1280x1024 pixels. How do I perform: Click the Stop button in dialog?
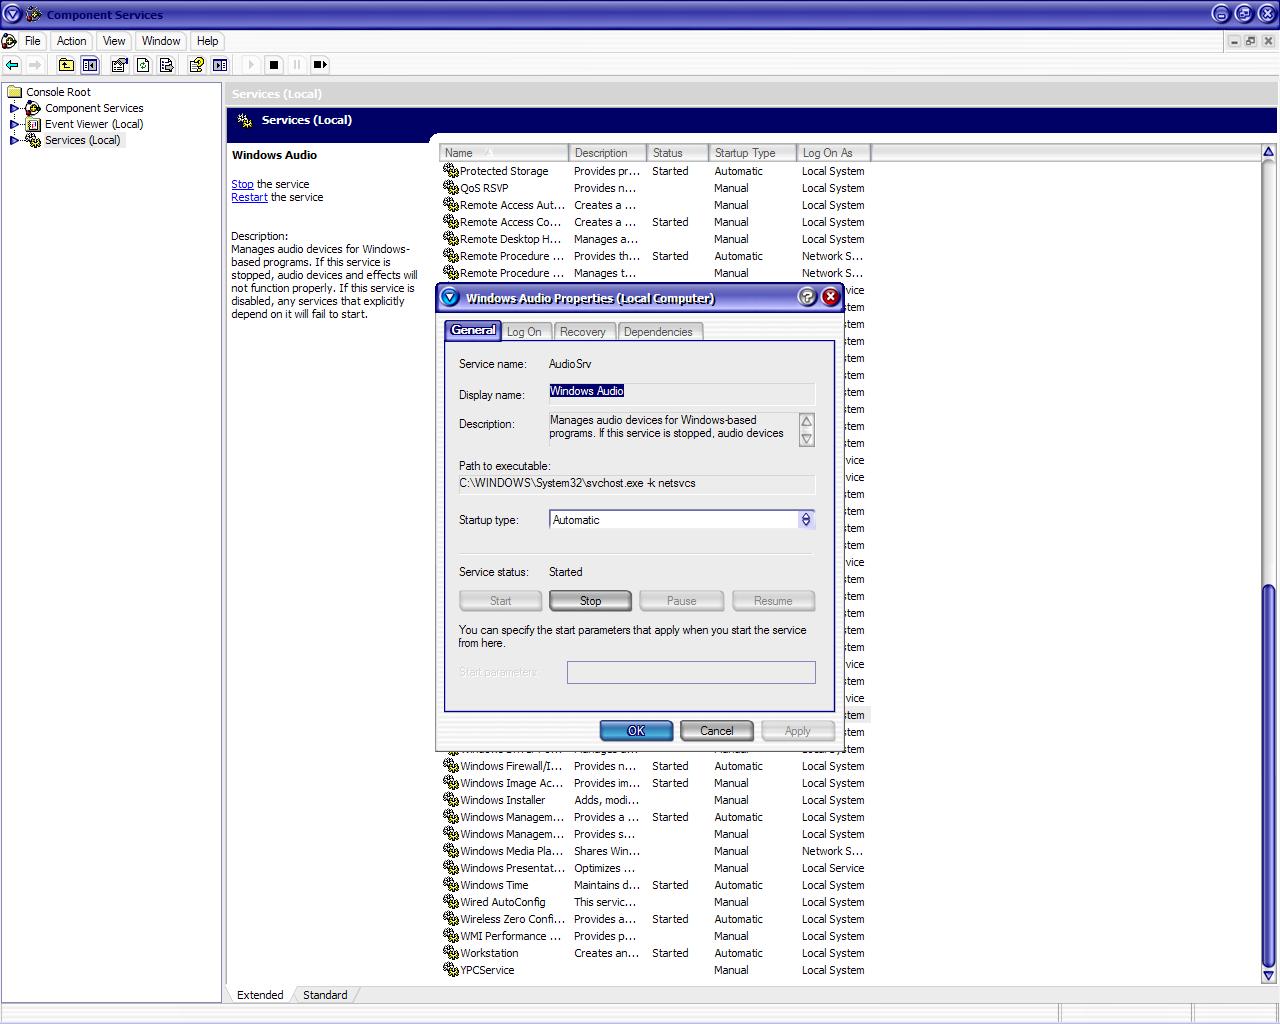pos(590,601)
